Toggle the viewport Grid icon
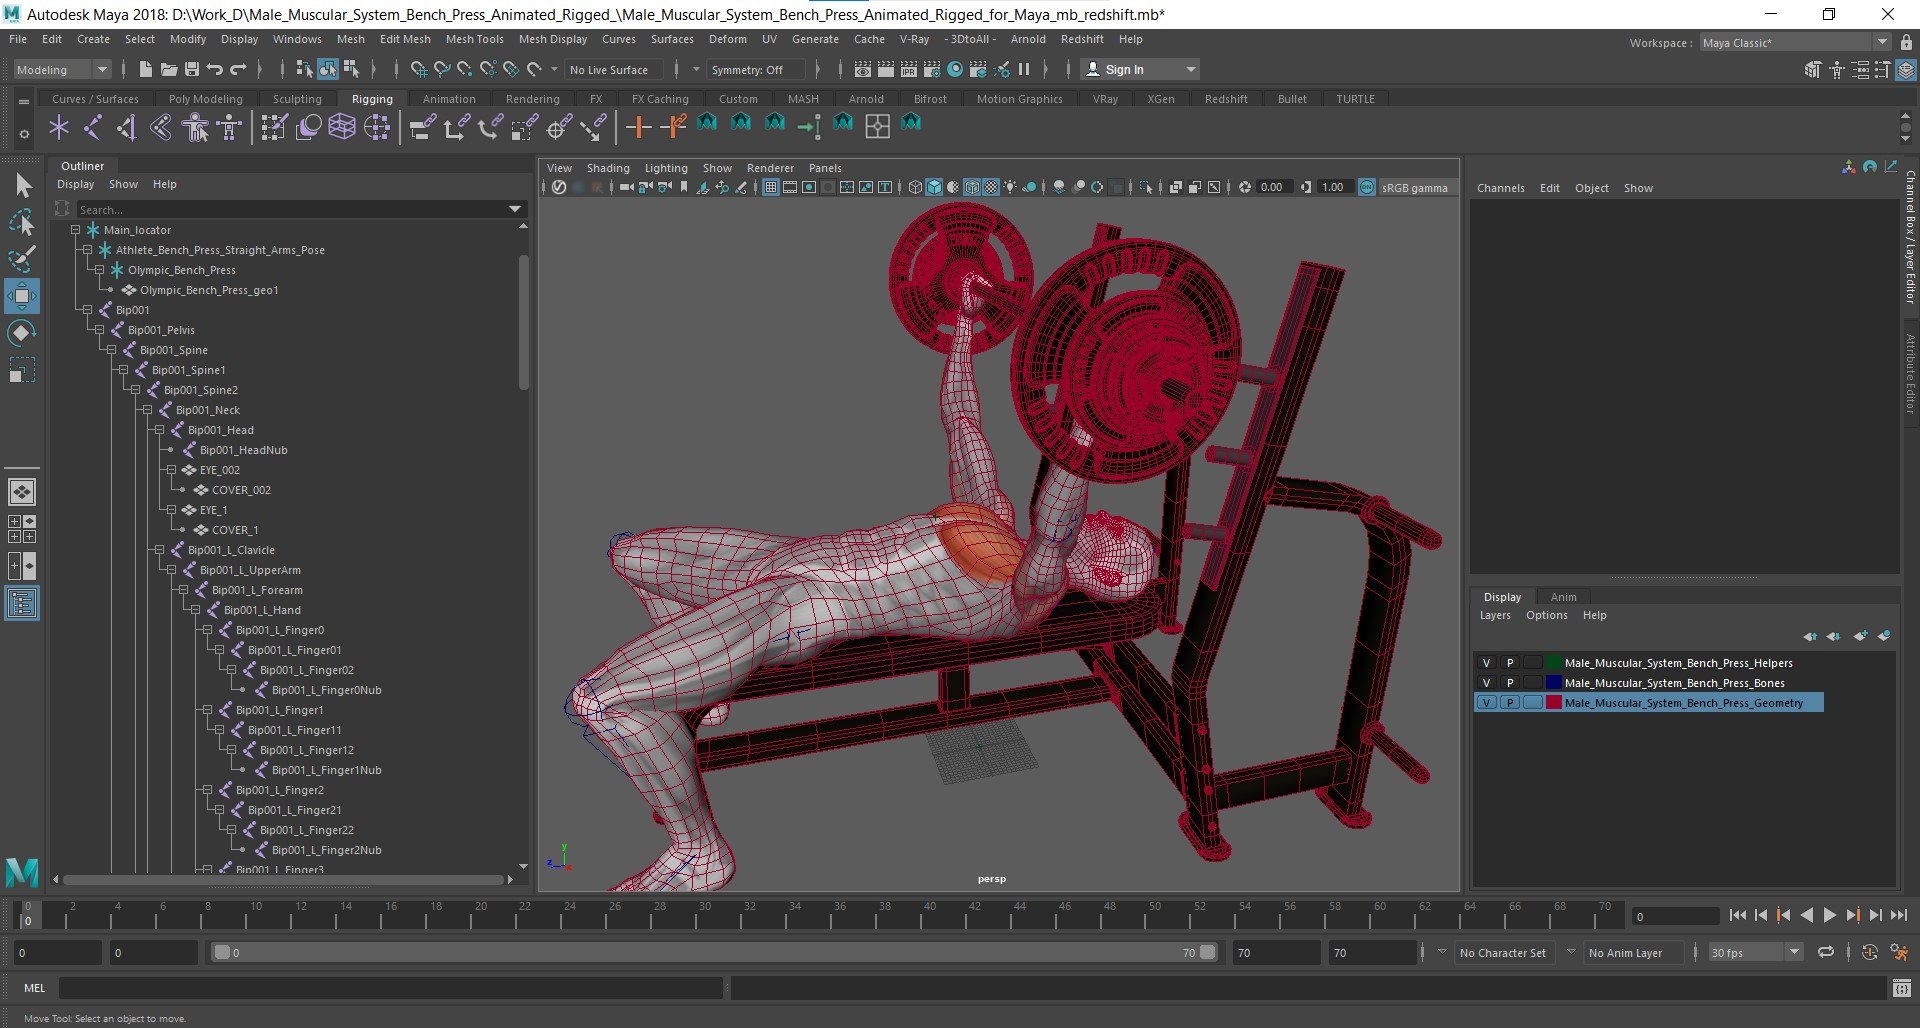The image size is (1920, 1028). click(x=771, y=187)
